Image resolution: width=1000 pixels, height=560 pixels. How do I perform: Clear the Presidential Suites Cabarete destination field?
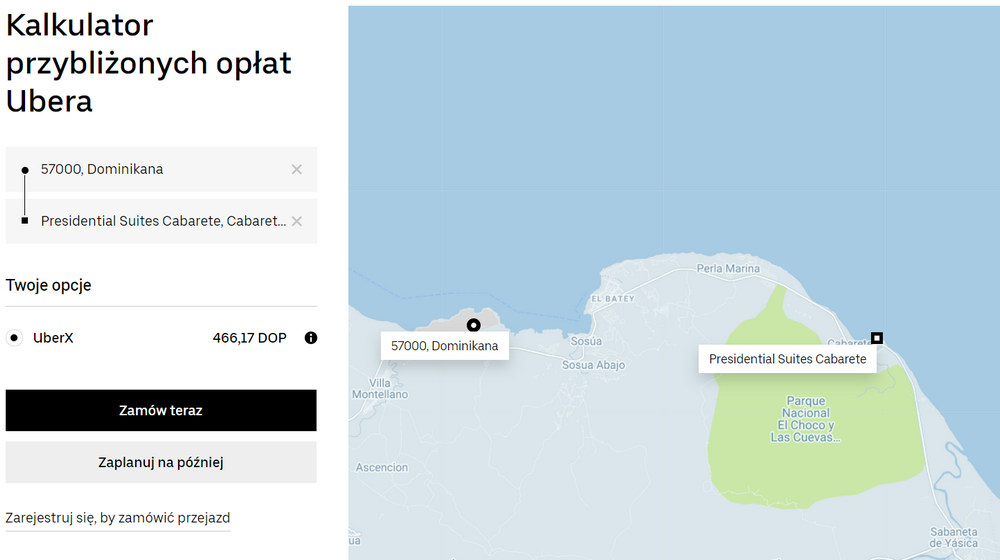(296, 221)
